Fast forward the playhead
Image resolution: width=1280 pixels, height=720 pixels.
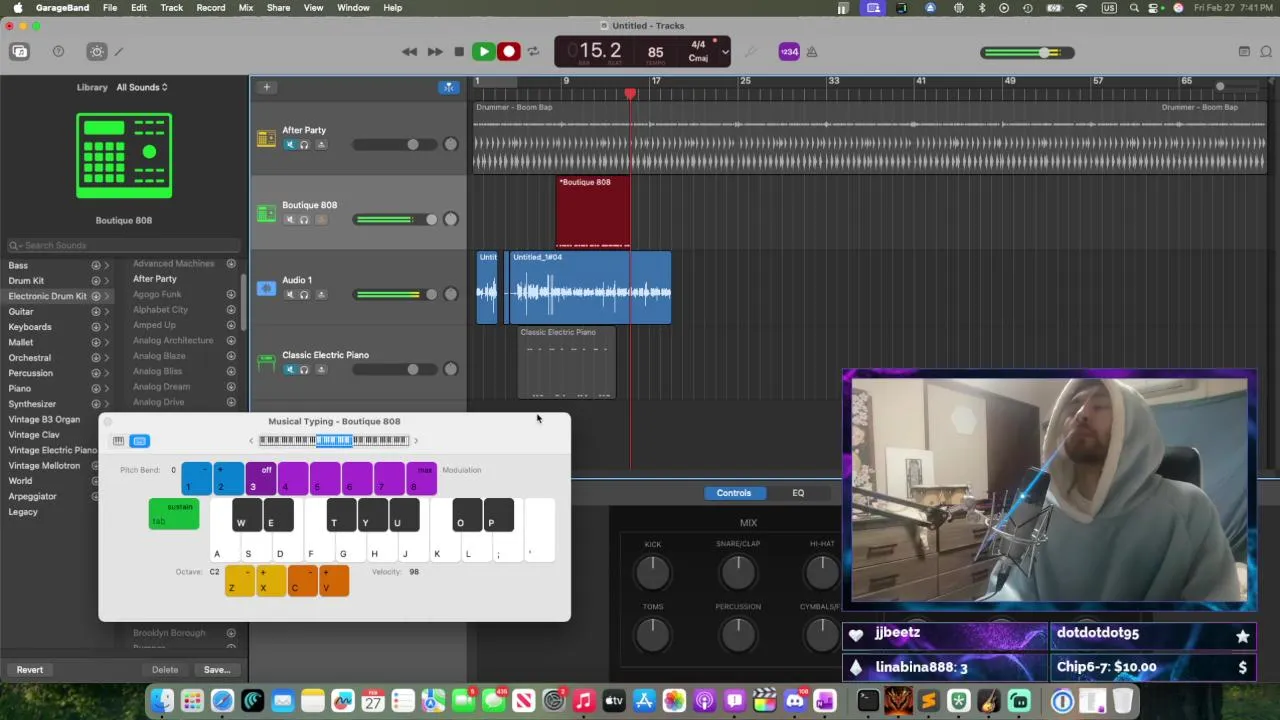[434, 52]
